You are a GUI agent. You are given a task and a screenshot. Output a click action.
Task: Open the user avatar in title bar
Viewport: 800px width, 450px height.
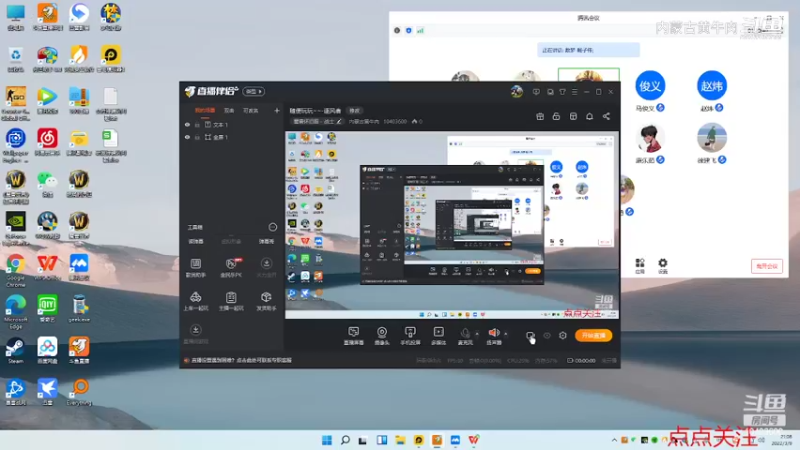point(516,92)
